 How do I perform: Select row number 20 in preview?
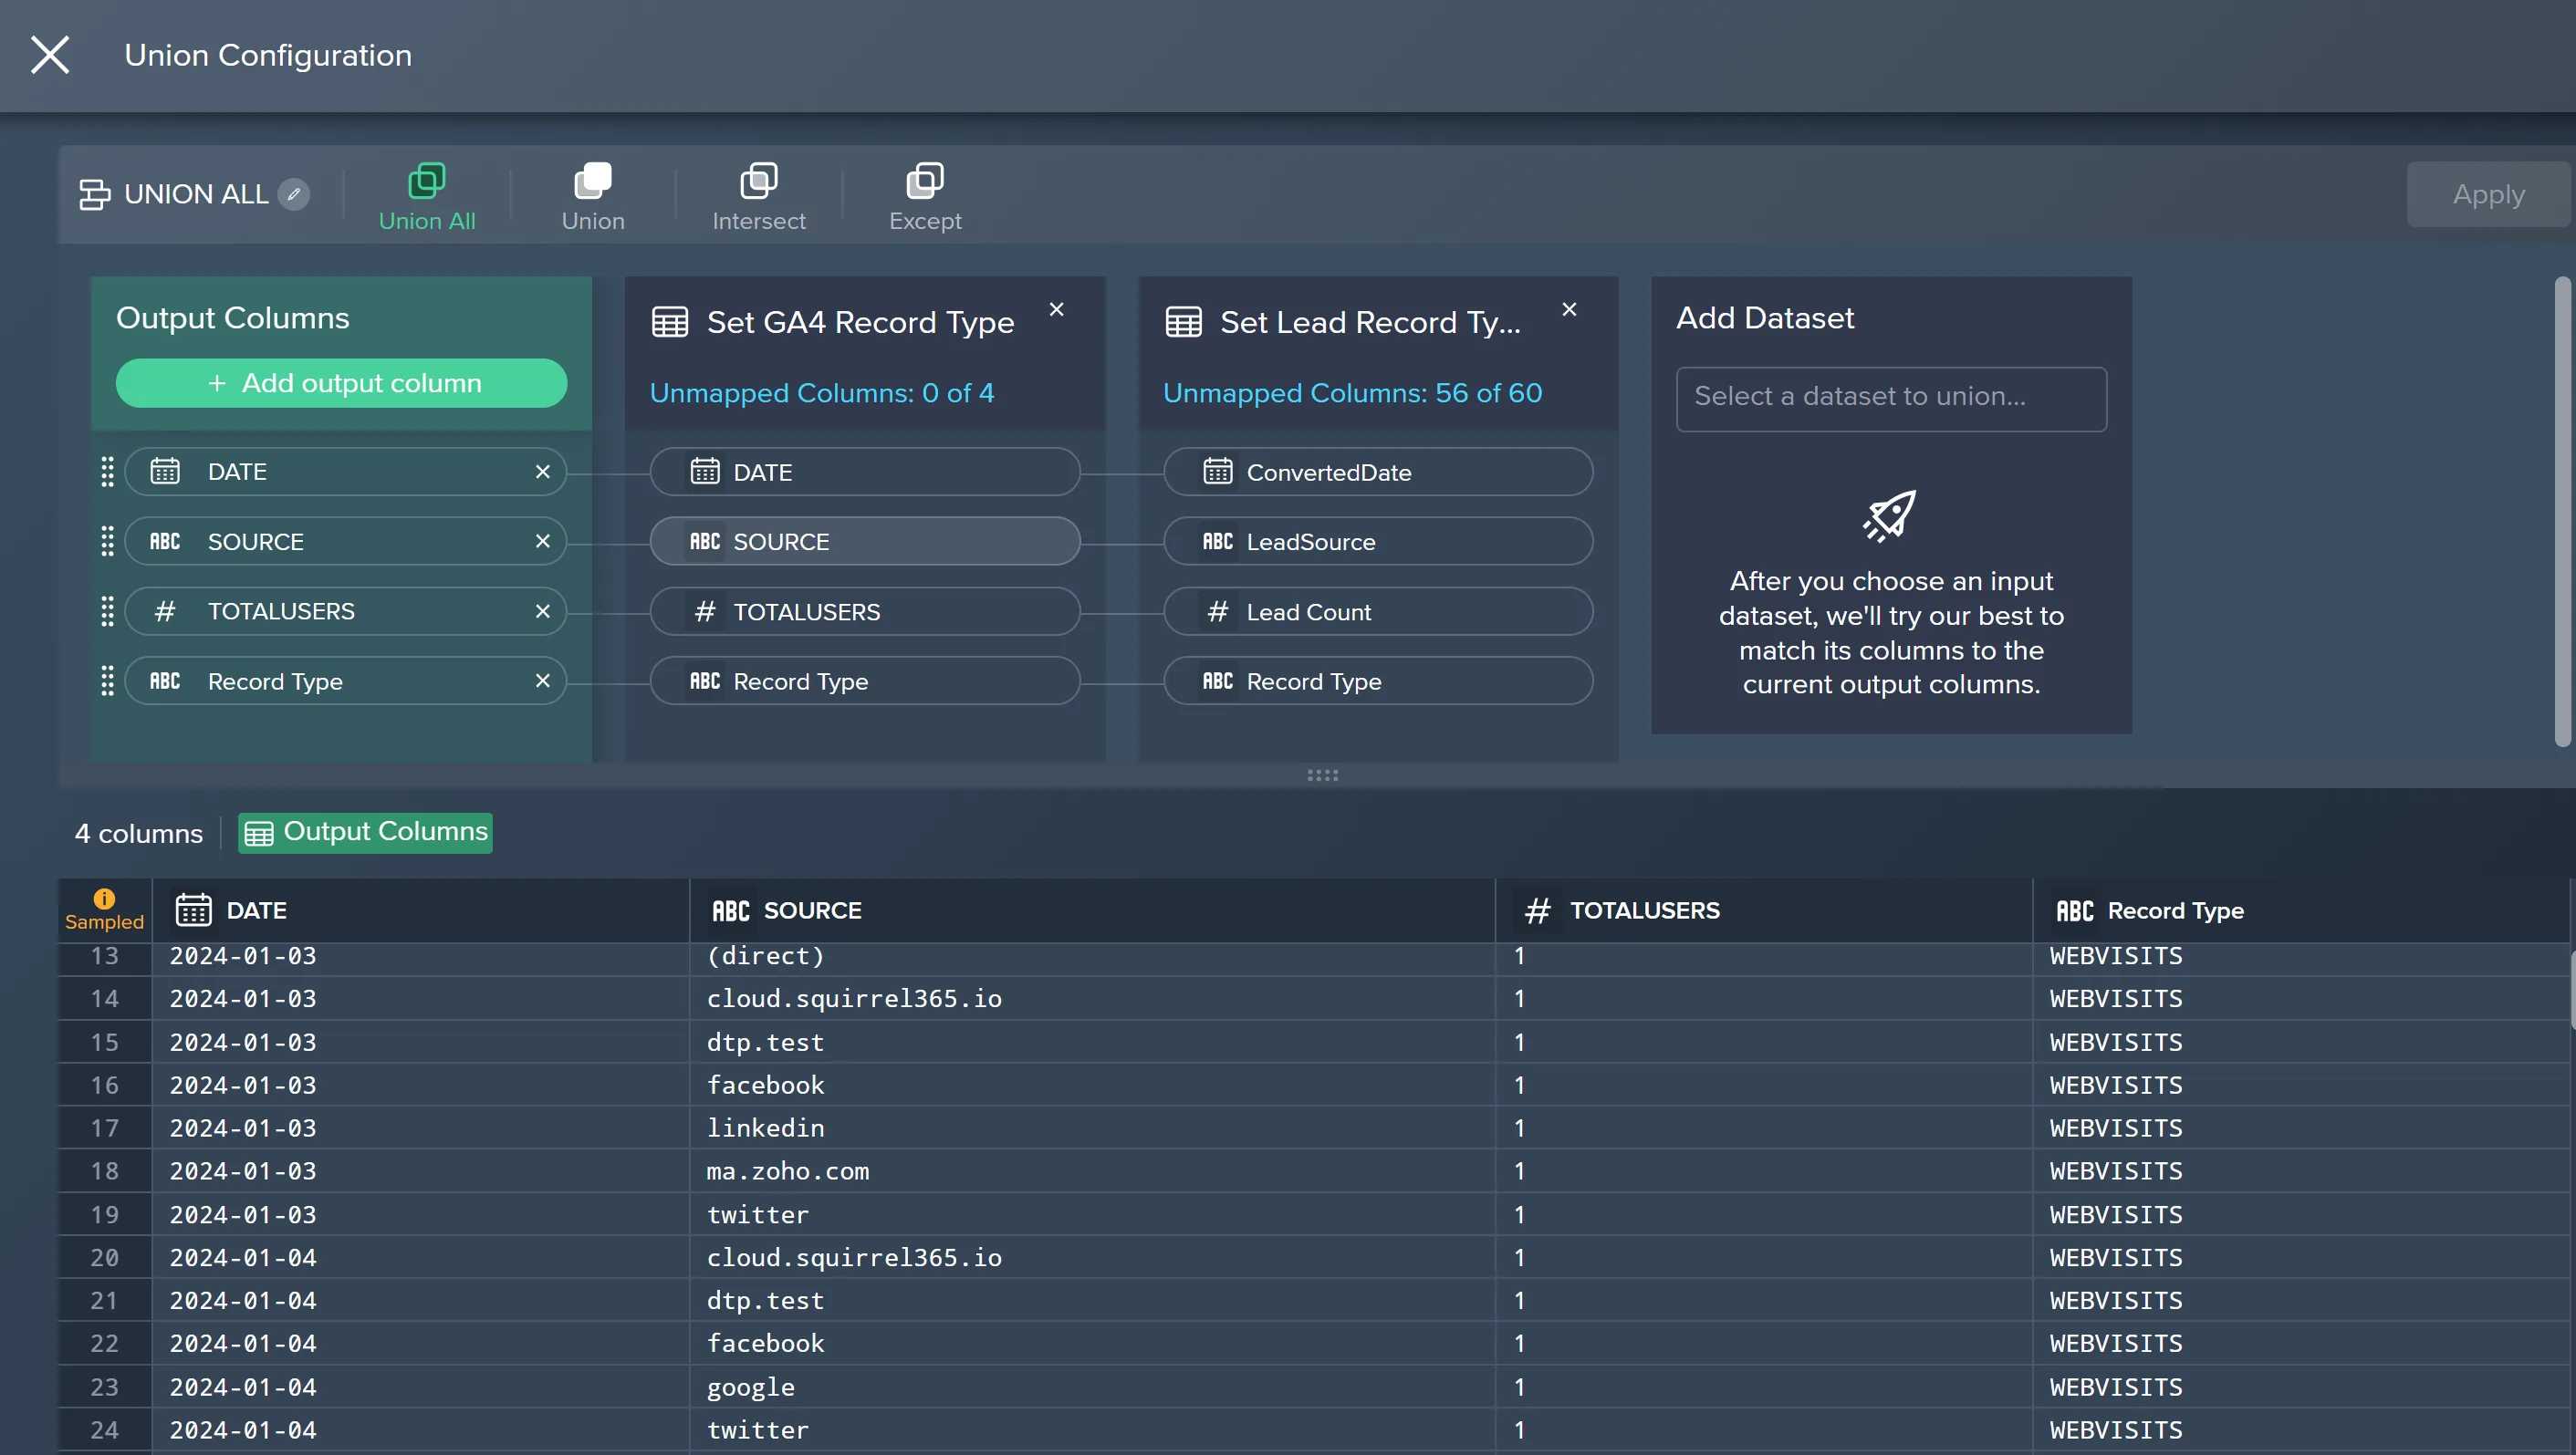pos(105,1257)
